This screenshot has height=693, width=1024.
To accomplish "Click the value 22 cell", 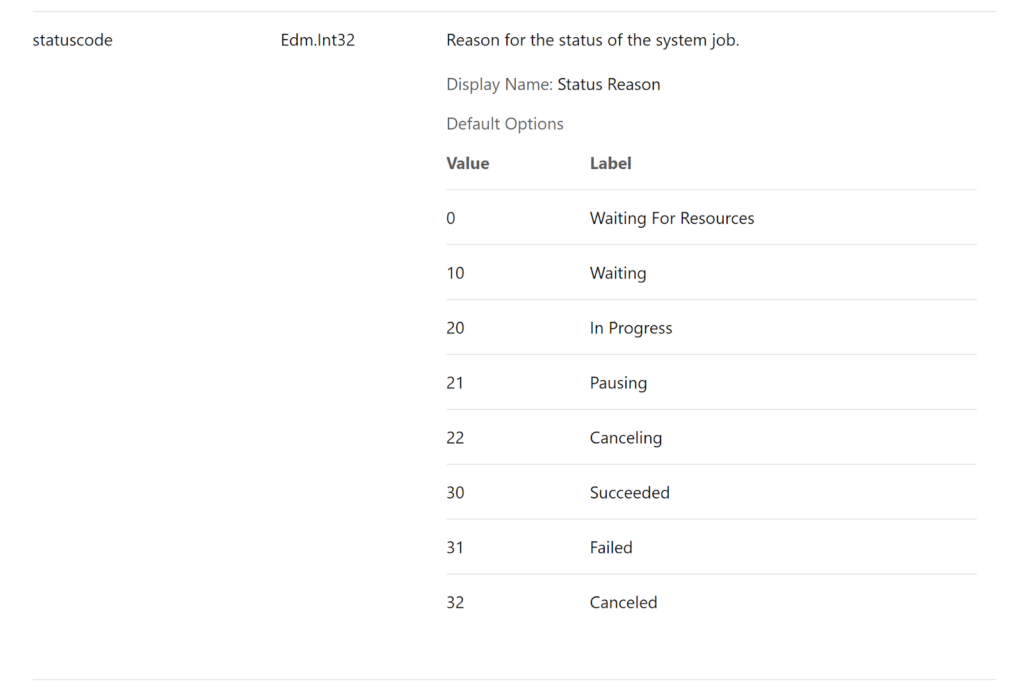I will [x=455, y=438].
